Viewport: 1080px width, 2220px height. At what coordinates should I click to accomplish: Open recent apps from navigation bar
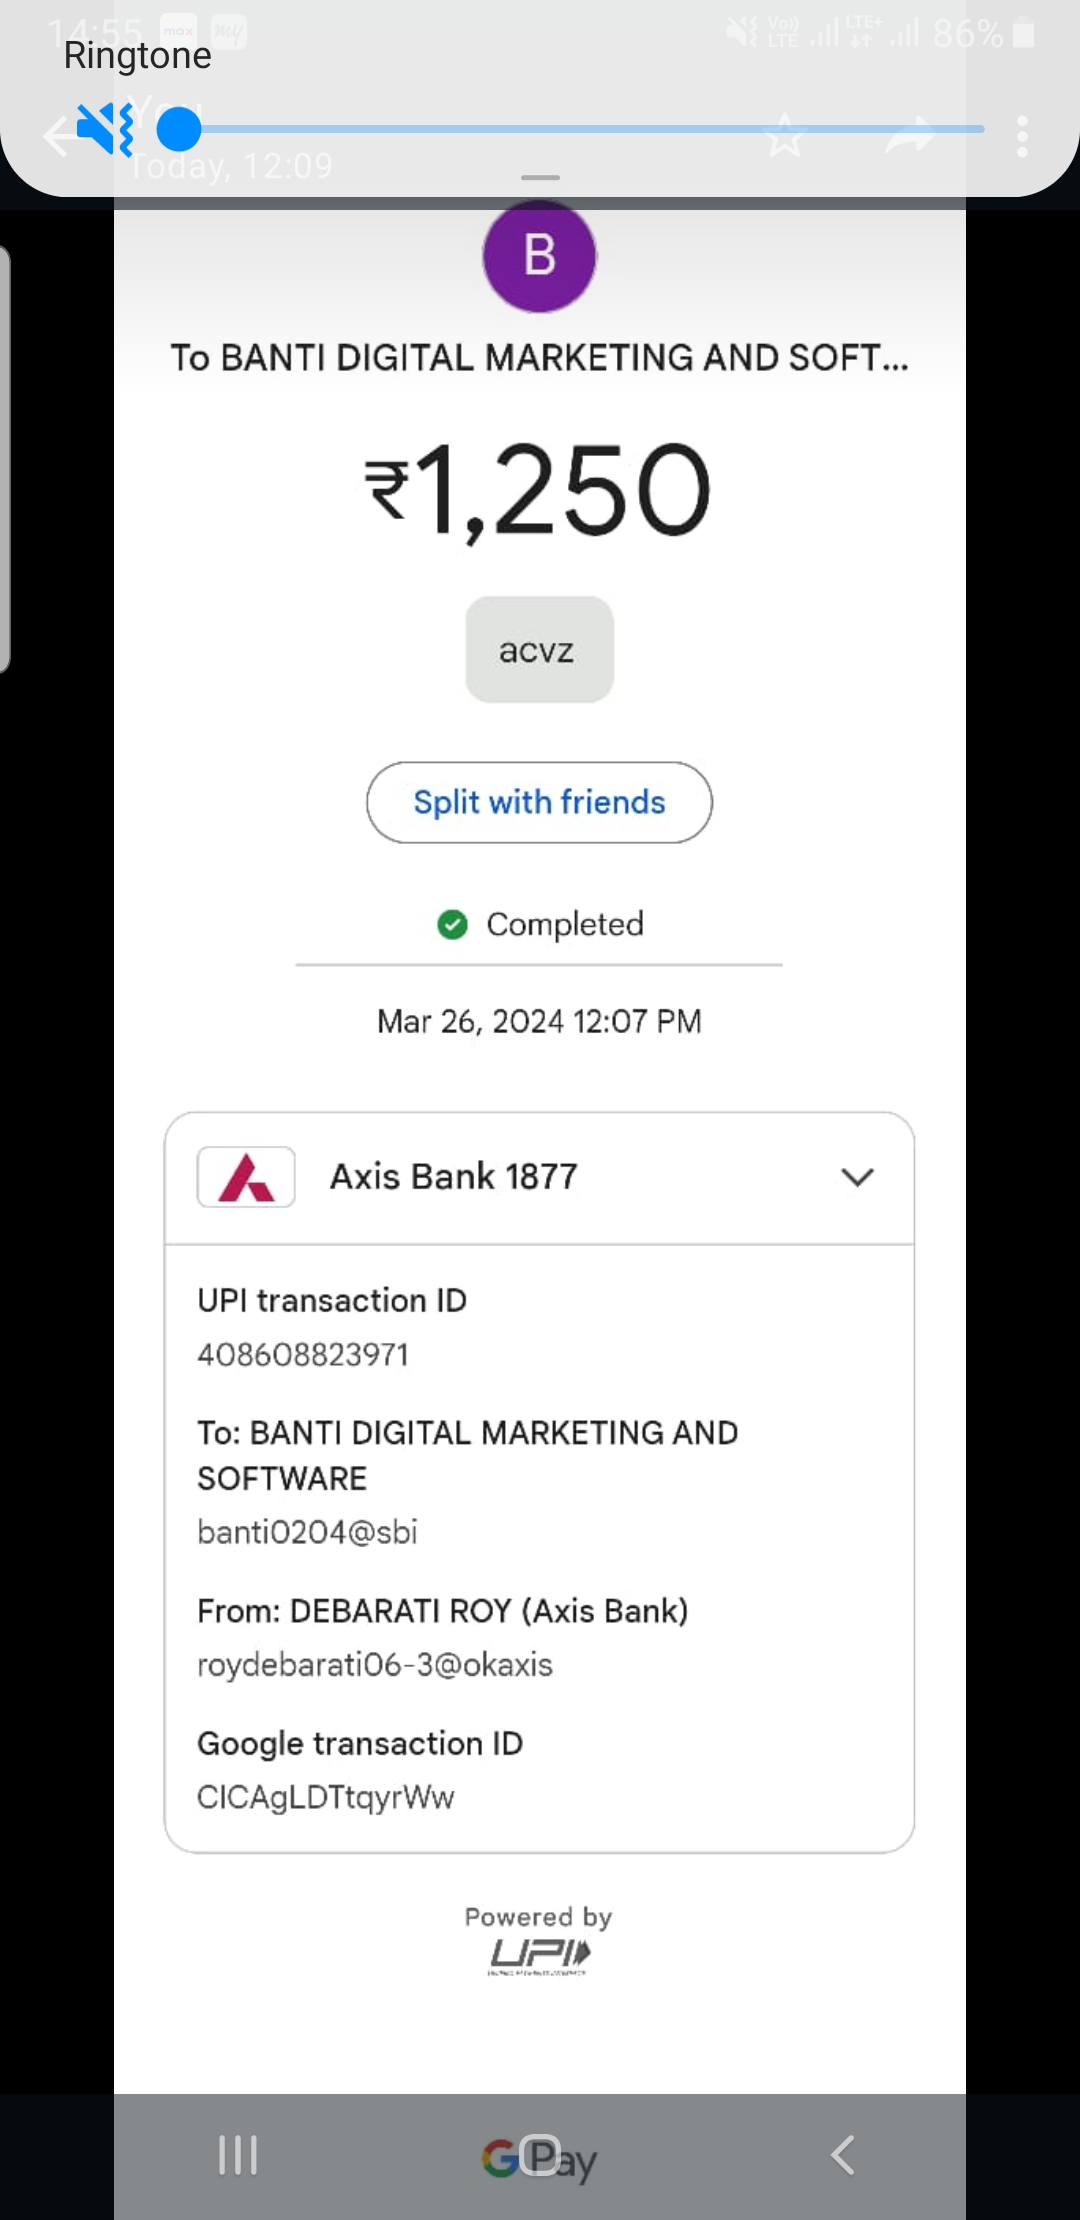click(238, 2155)
